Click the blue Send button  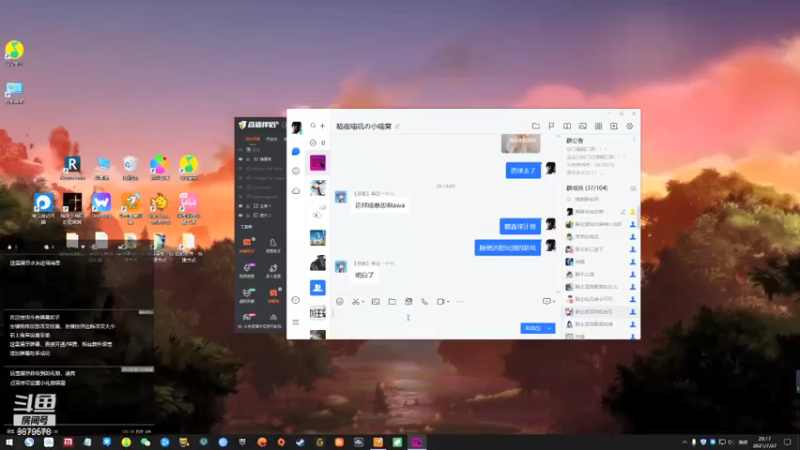pos(533,328)
